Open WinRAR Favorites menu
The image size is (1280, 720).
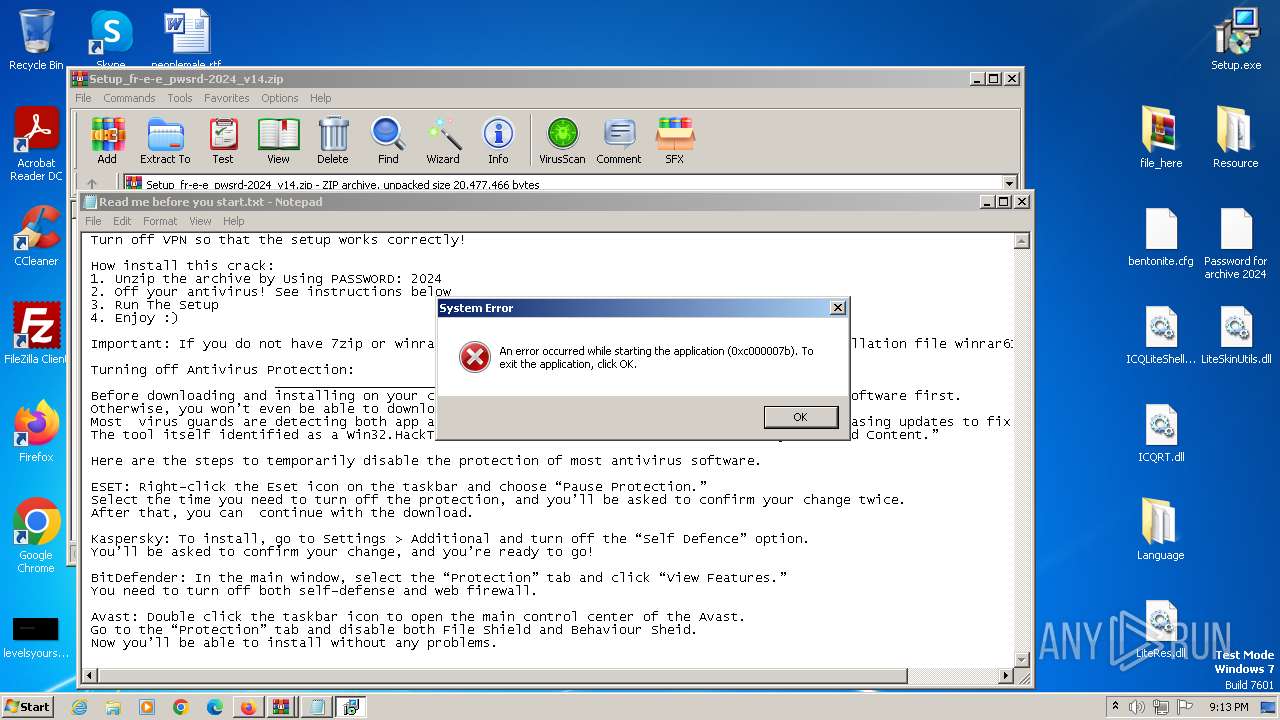point(227,98)
